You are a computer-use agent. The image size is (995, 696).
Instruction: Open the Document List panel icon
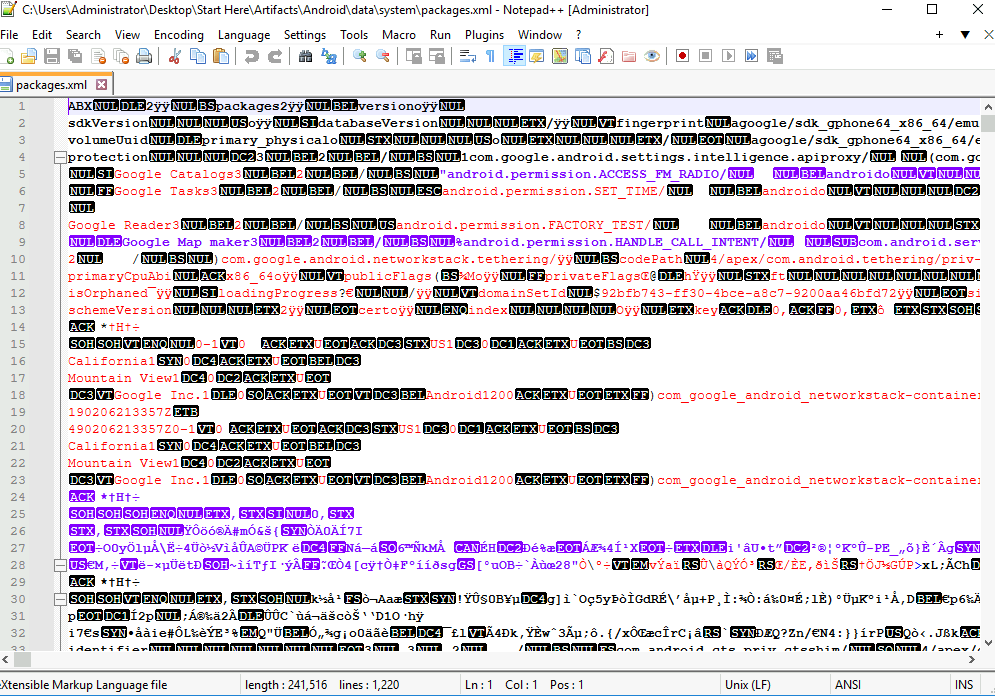click(x=583, y=56)
